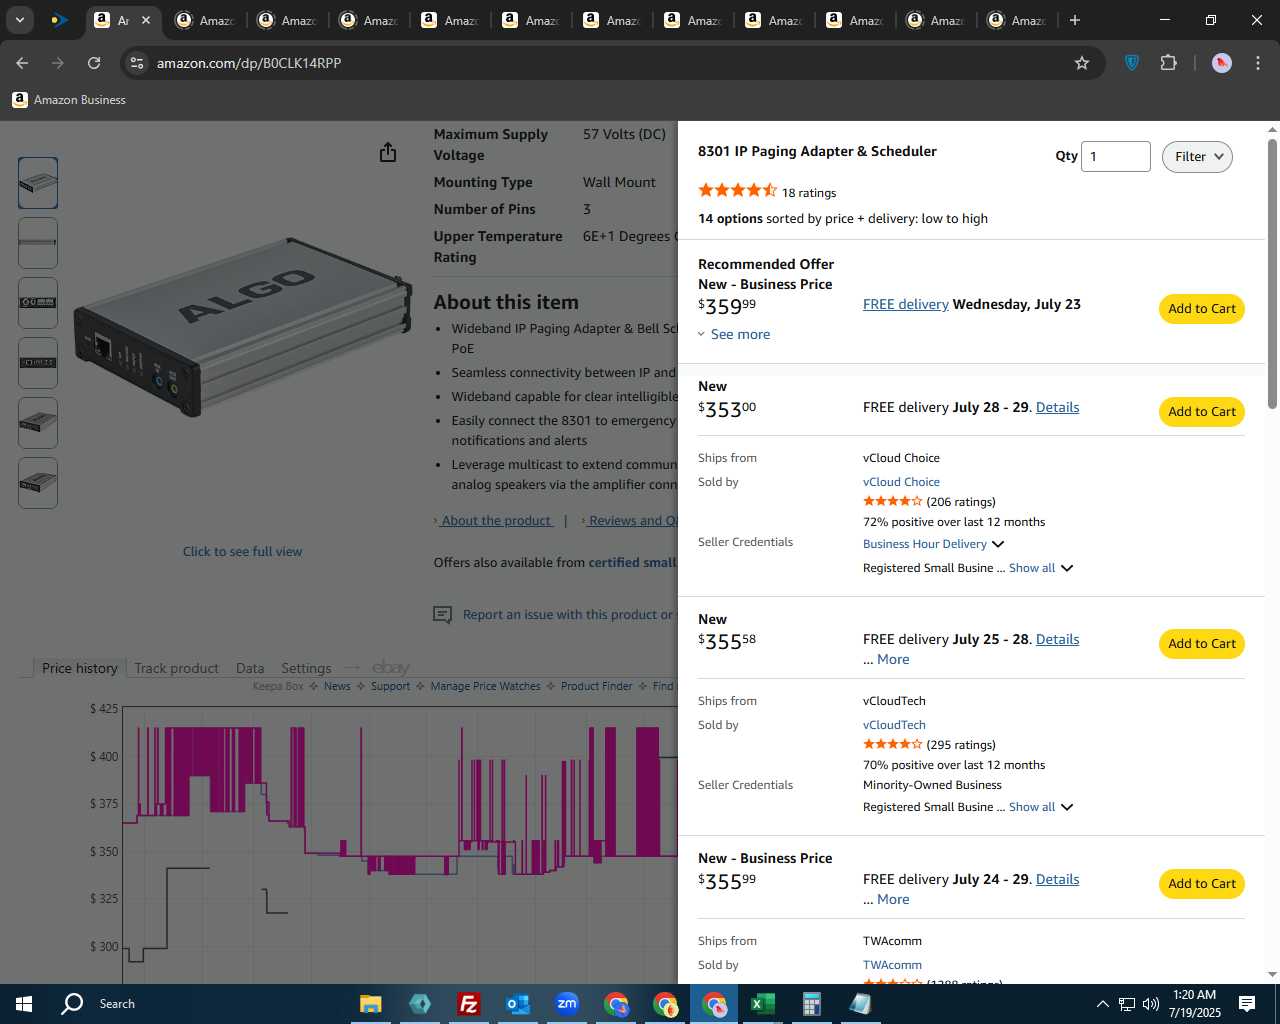The width and height of the screenshot is (1280, 1024).
Task: Click to see full view link
Action: [x=242, y=551]
